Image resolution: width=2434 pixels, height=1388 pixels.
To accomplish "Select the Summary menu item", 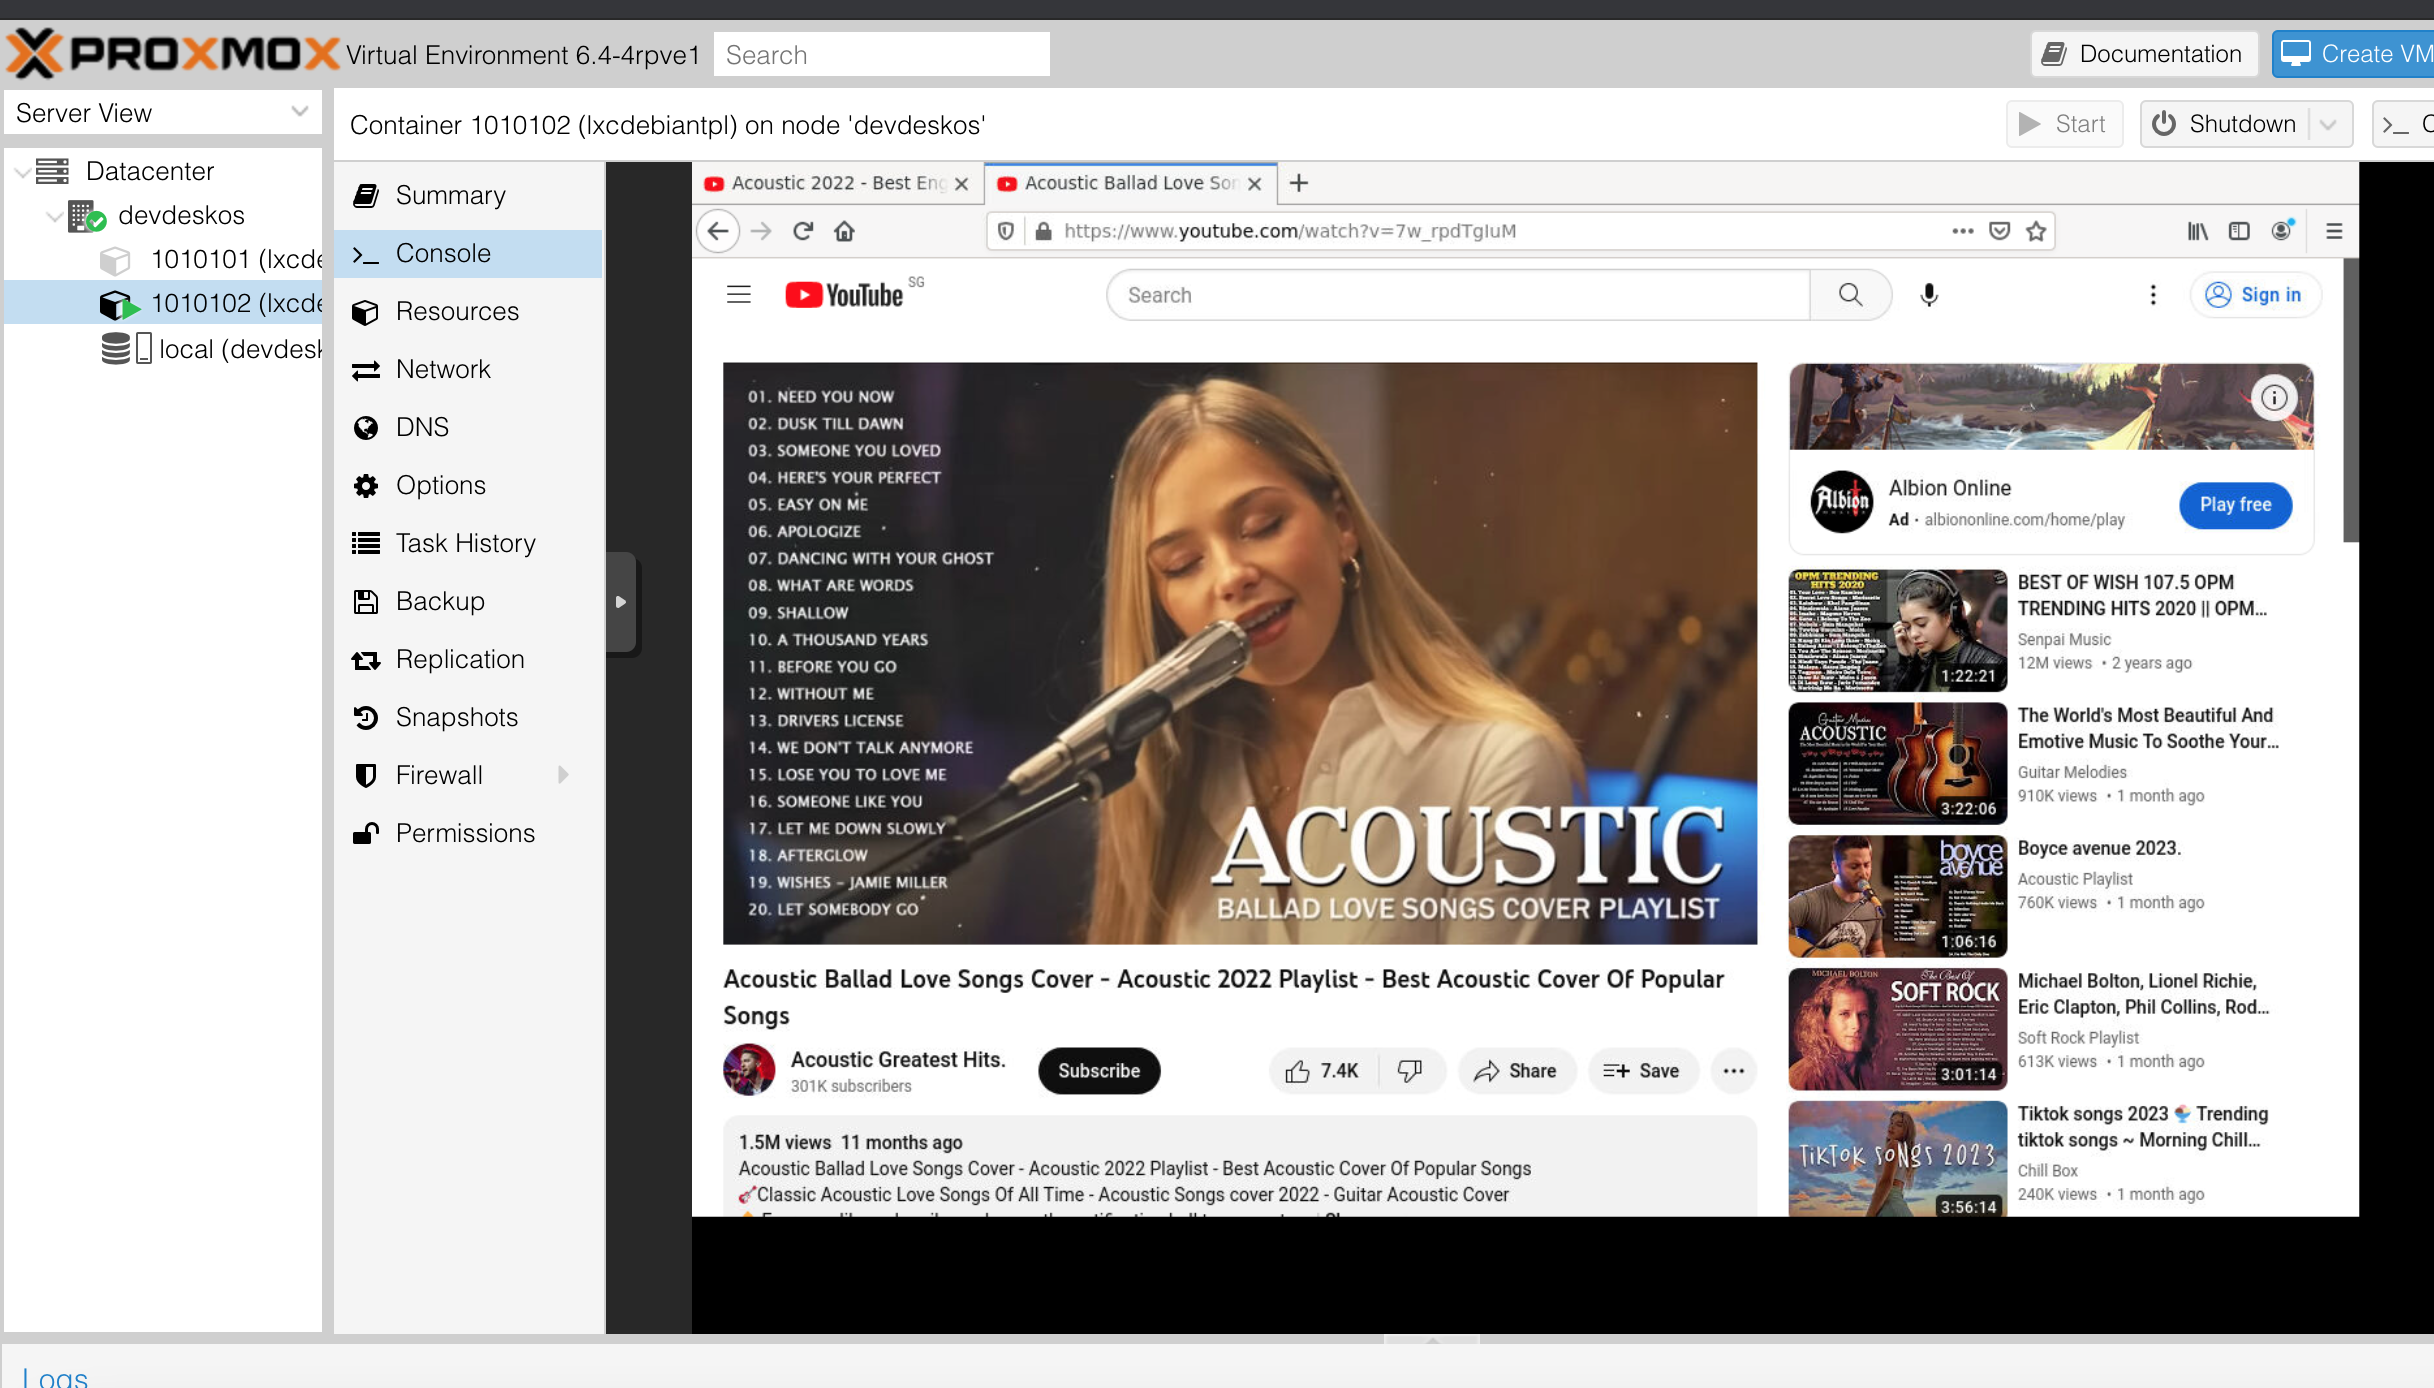I will (468, 195).
